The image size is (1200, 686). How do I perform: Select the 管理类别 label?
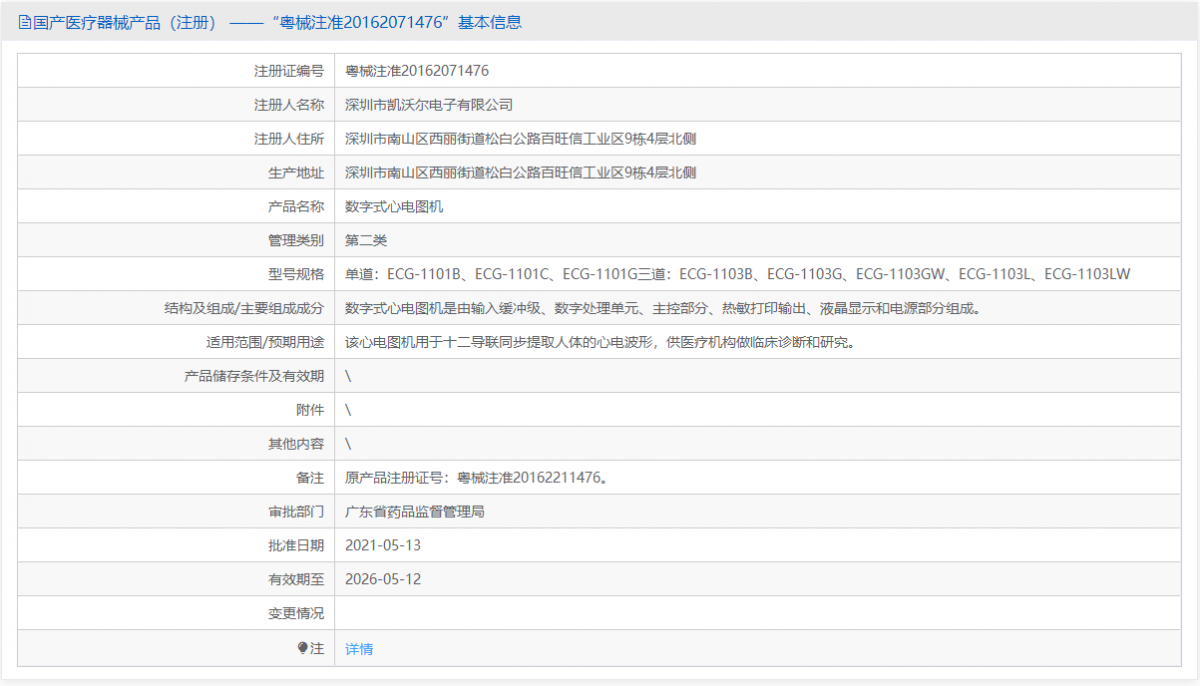(x=296, y=241)
